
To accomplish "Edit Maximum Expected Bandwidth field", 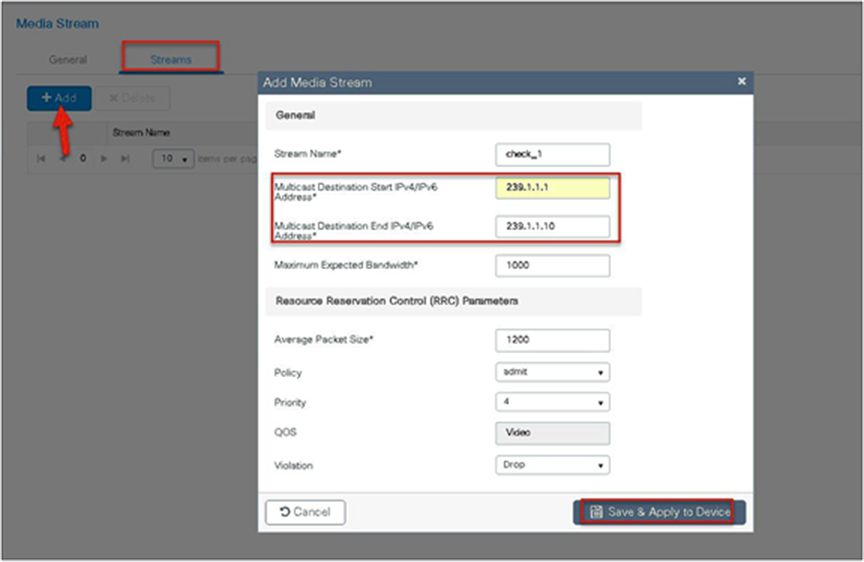I will (553, 266).
